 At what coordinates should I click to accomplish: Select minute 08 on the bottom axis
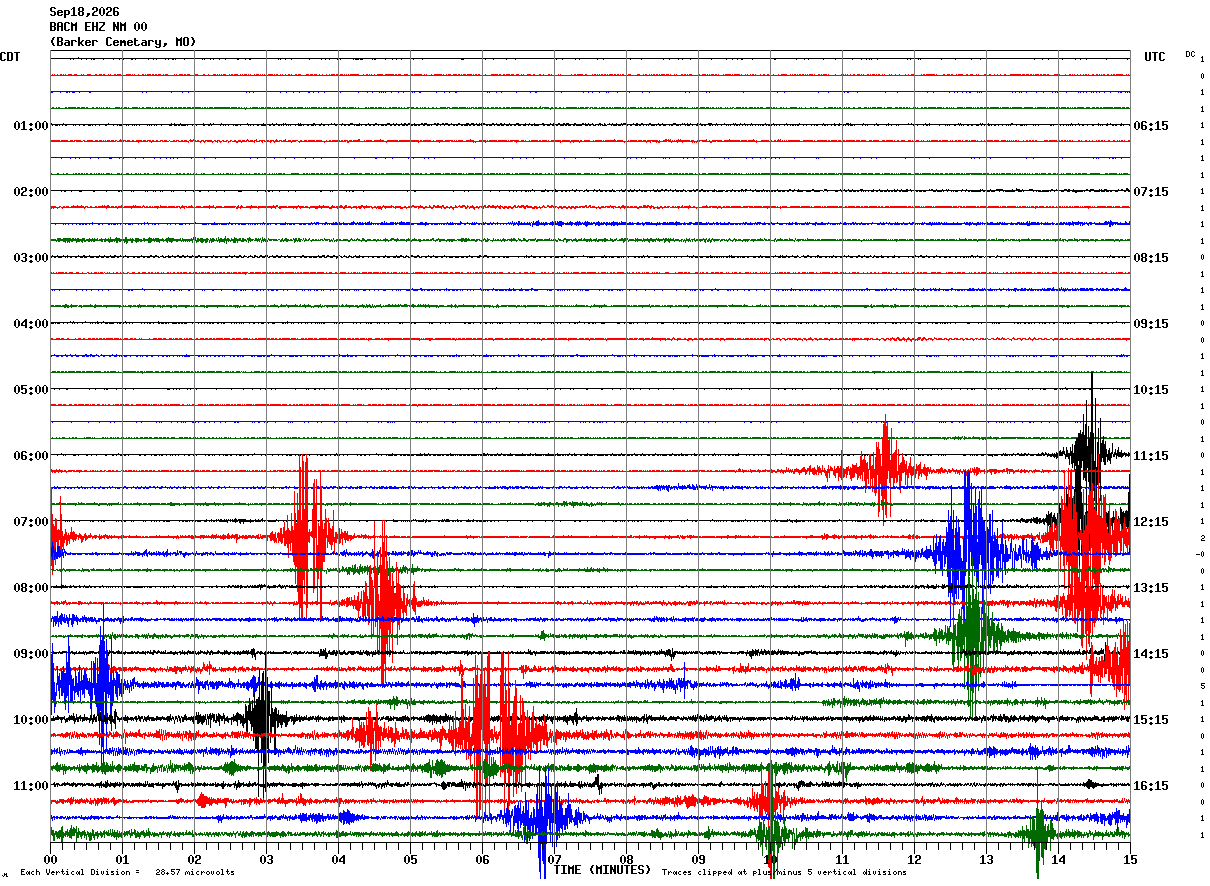click(x=626, y=860)
